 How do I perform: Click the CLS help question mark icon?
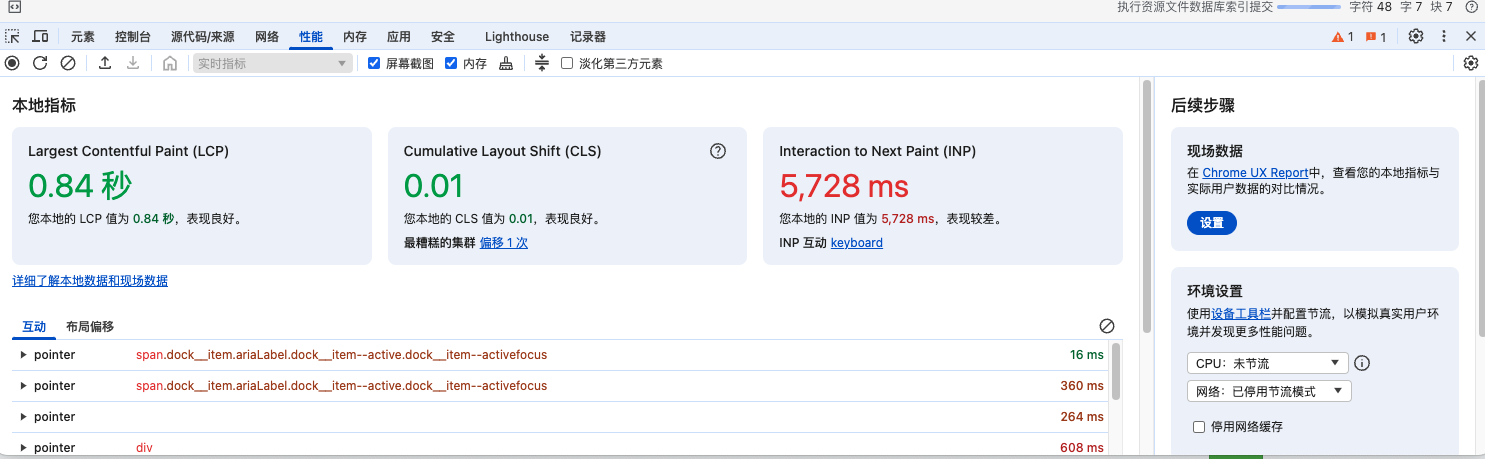coord(718,152)
